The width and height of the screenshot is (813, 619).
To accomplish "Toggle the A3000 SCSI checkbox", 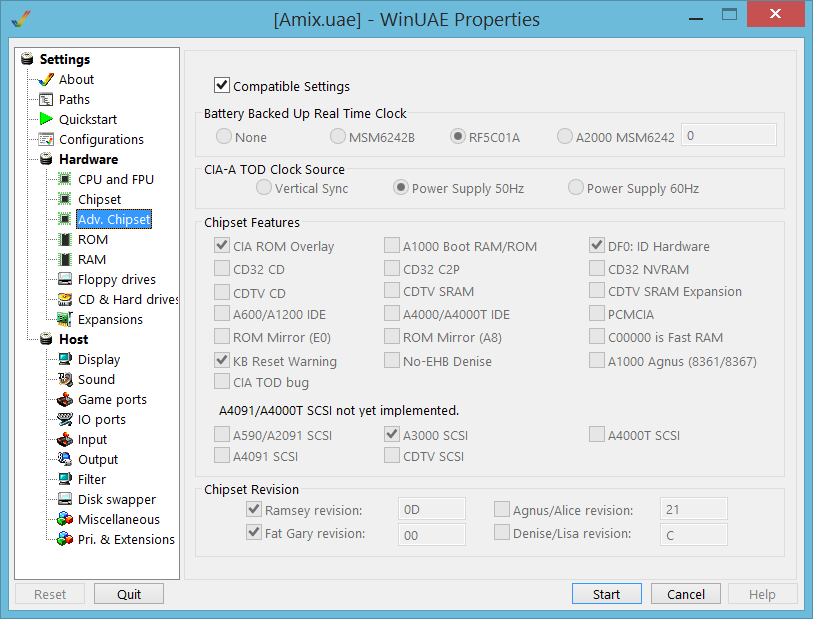I will coord(392,434).
